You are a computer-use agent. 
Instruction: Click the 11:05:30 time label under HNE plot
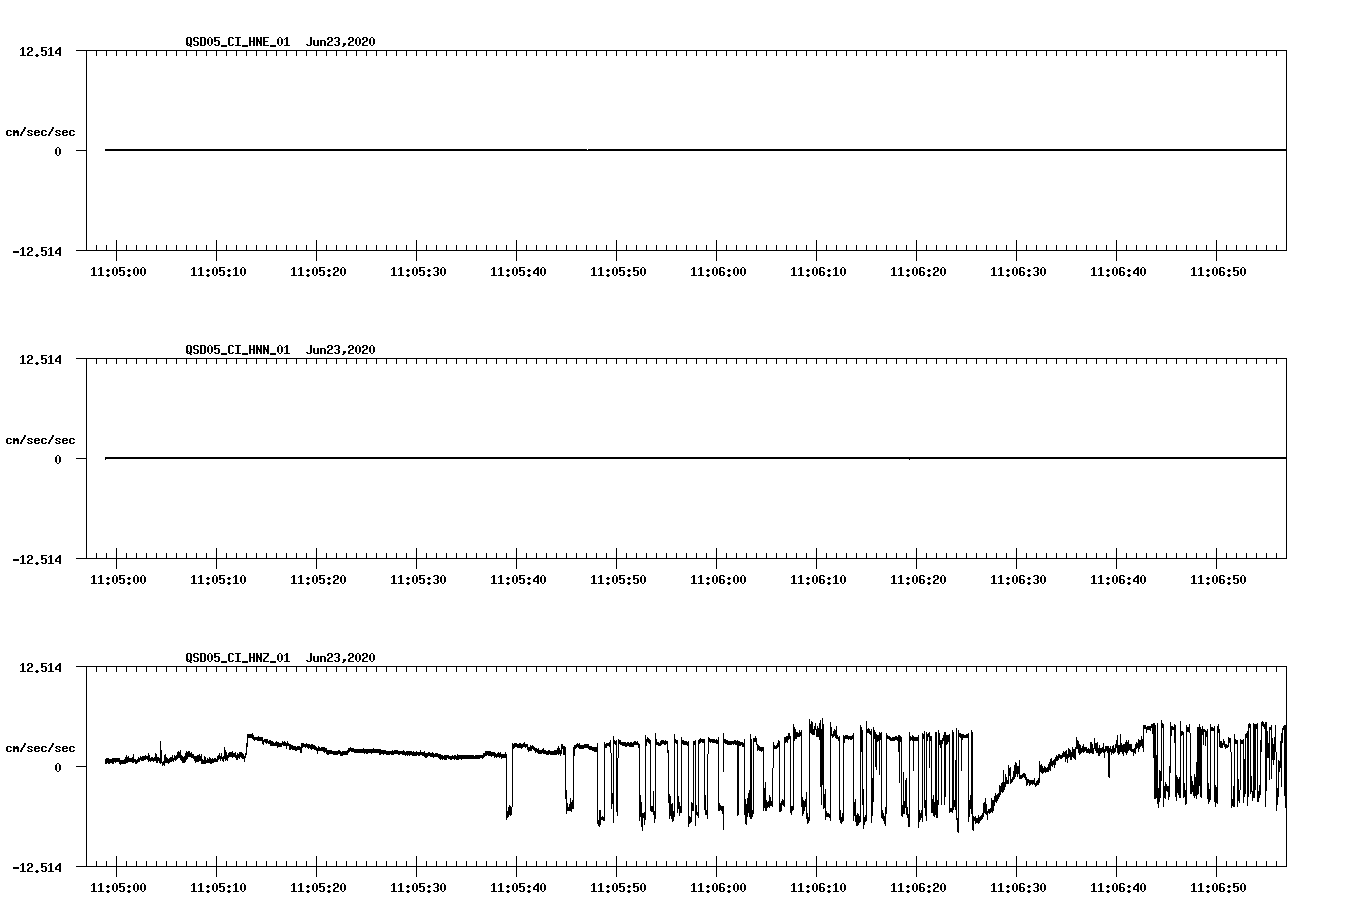(418, 272)
